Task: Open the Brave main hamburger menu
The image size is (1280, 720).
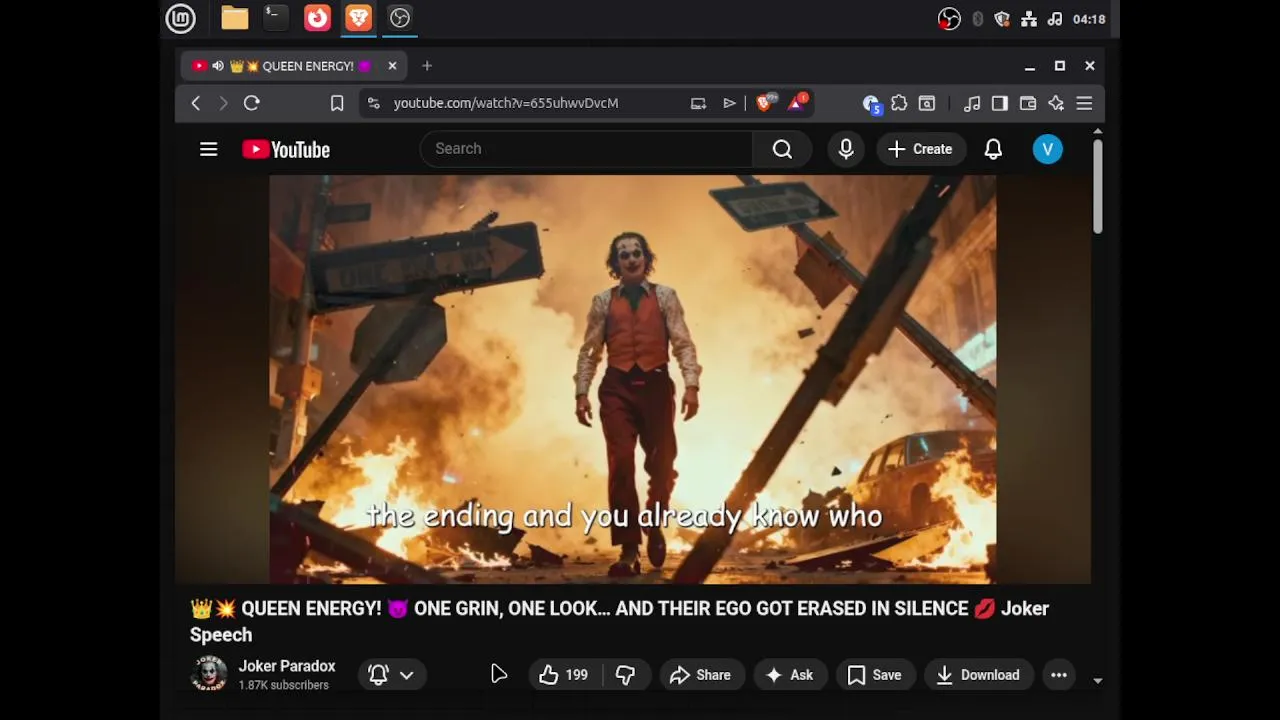Action: click(x=1084, y=103)
